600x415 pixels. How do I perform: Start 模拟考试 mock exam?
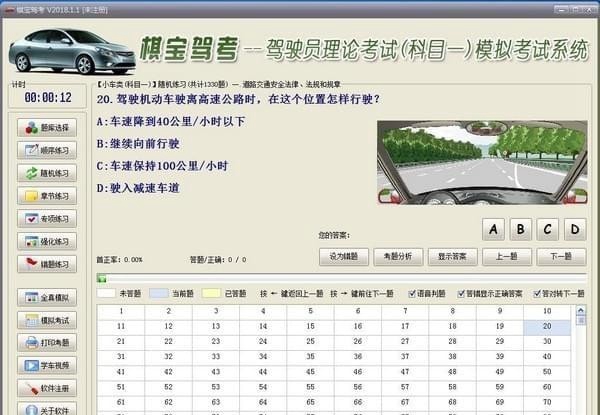(47, 320)
